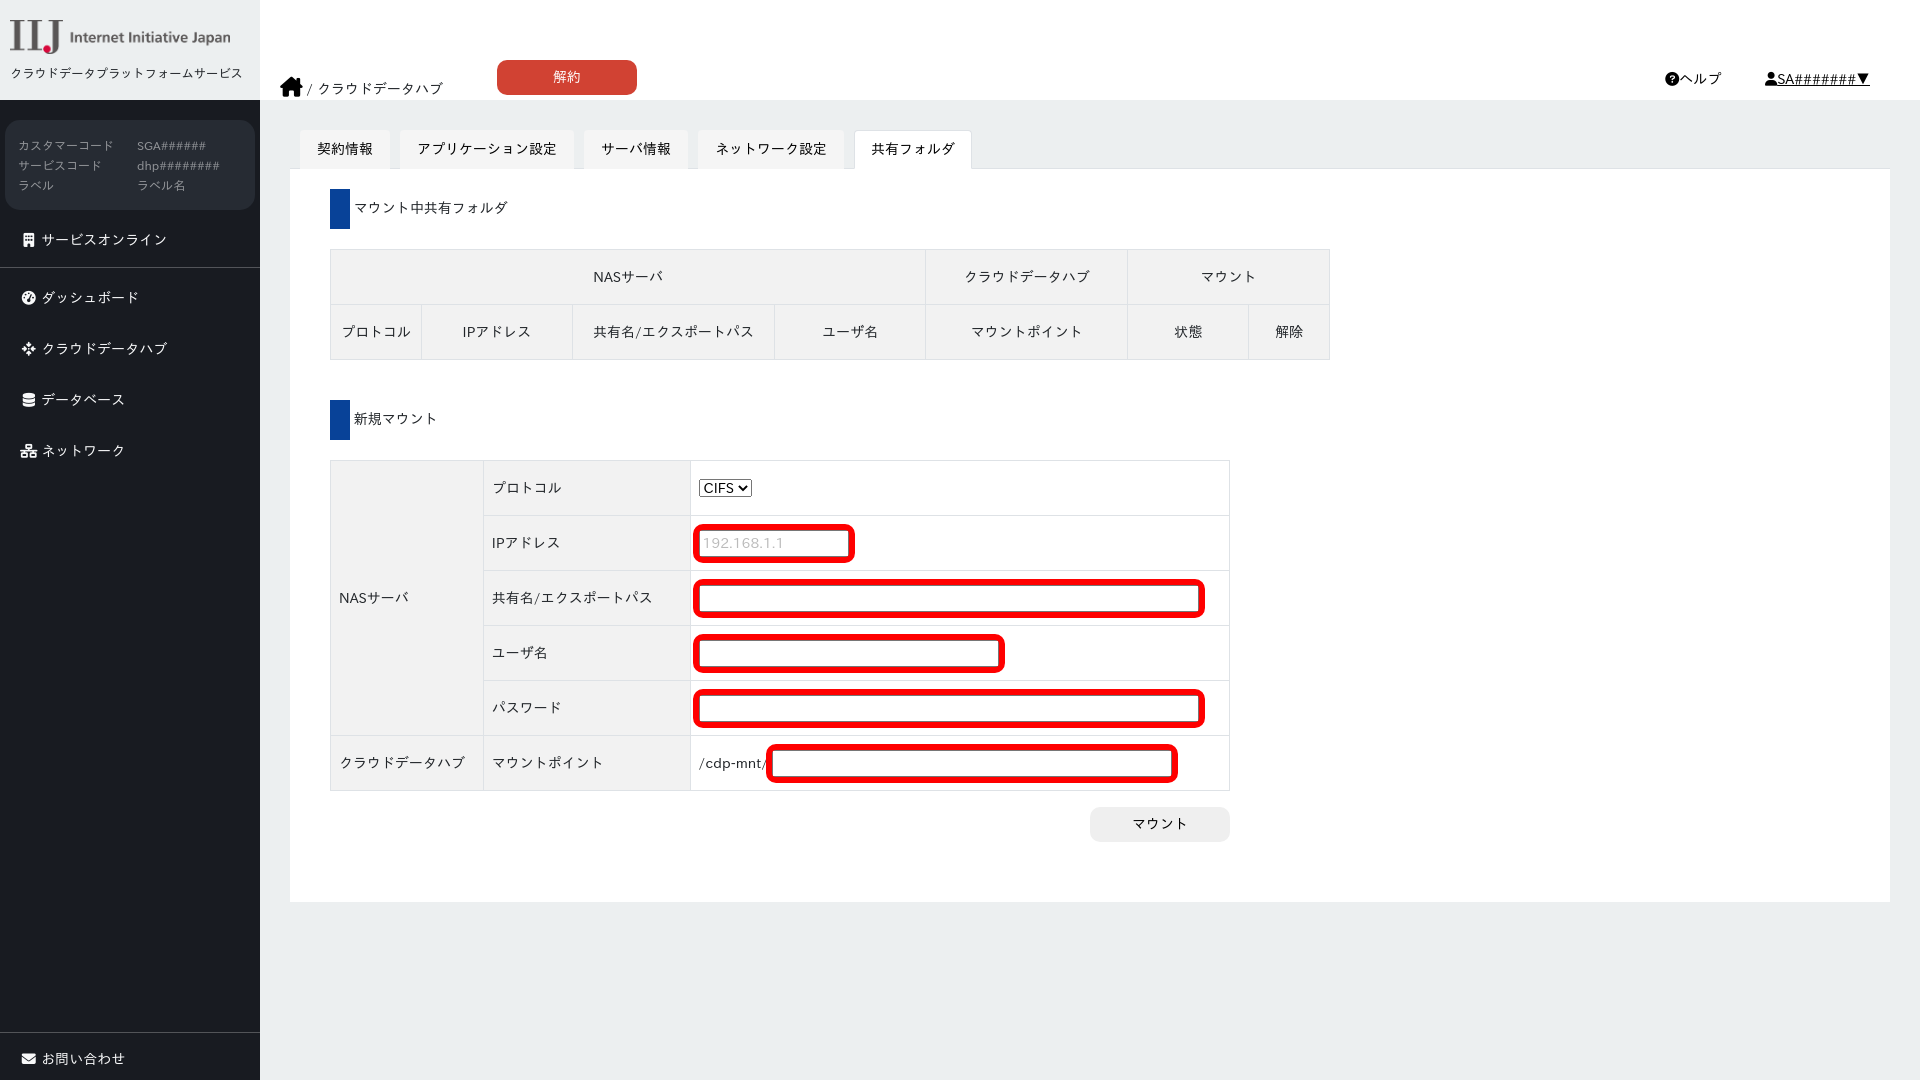This screenshot has height=1080, width=1920.
Task: Focus the 共有名/エクスポートパス input field
Action: (949, 598)
